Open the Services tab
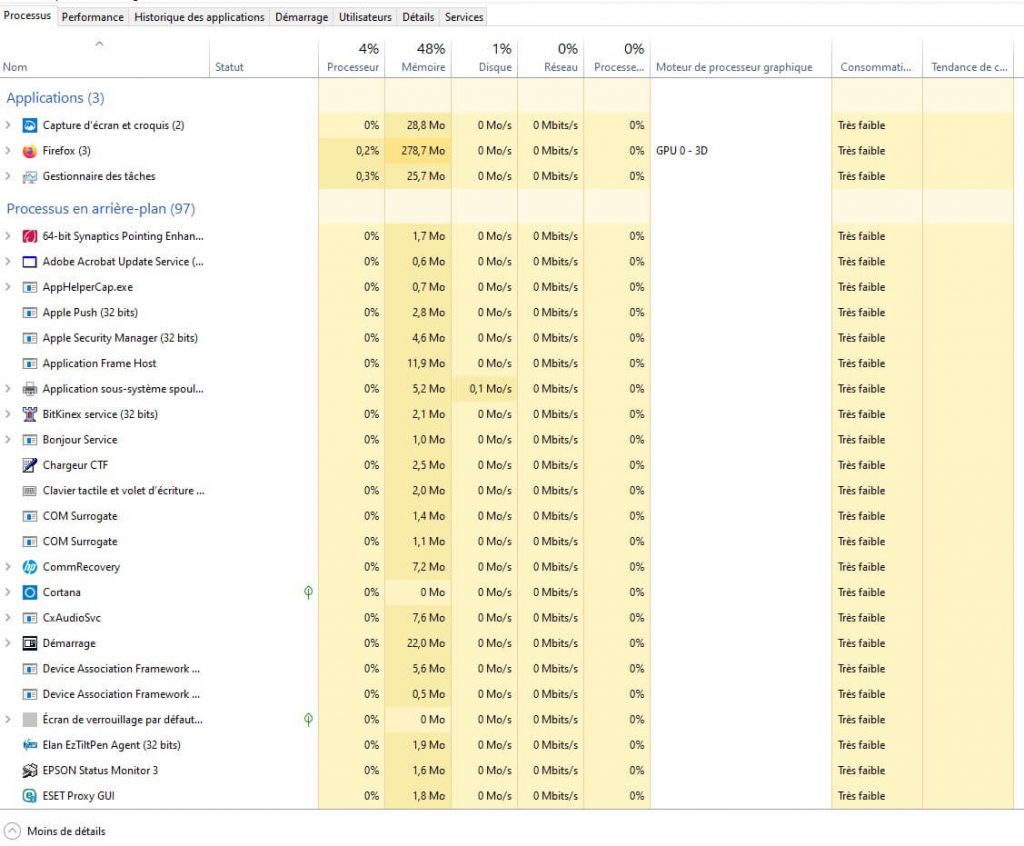Viewport: 1024px width, 846px height. click(x=464, y=17)
